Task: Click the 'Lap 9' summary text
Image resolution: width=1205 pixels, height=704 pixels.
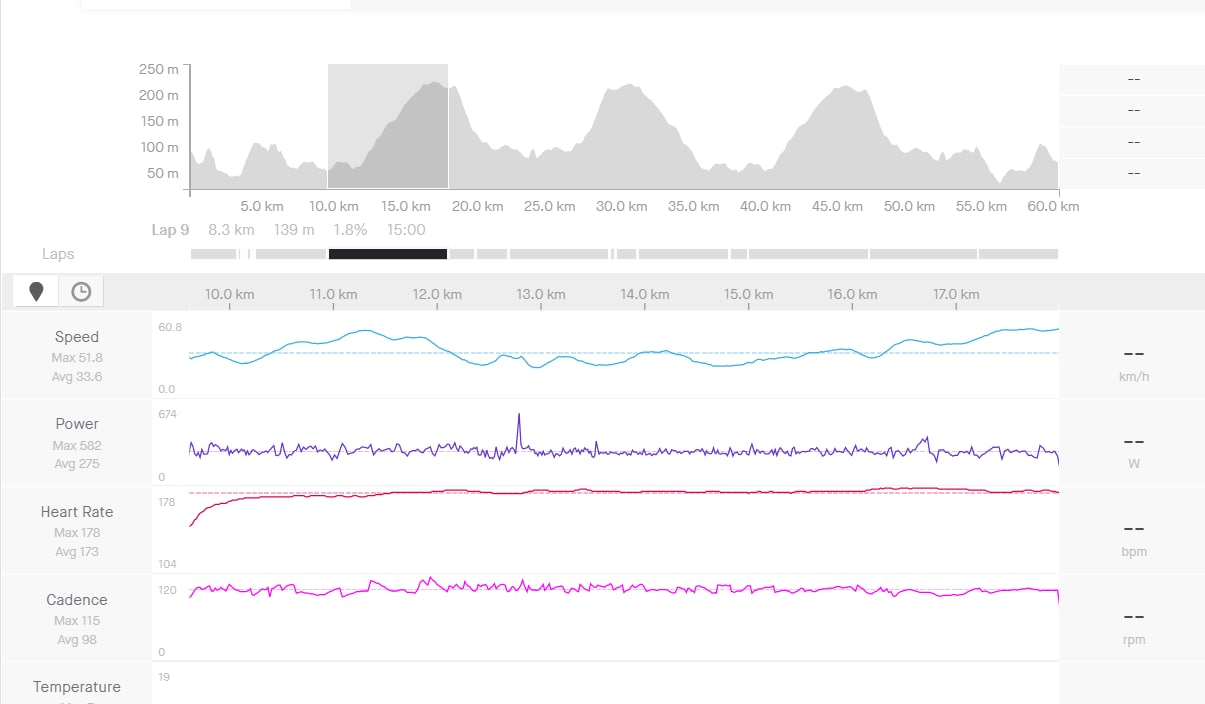Action: (170, 230)
